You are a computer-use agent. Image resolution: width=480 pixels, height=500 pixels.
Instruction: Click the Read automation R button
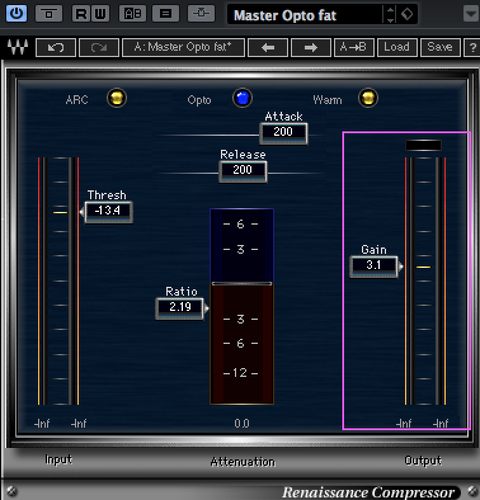81,14
